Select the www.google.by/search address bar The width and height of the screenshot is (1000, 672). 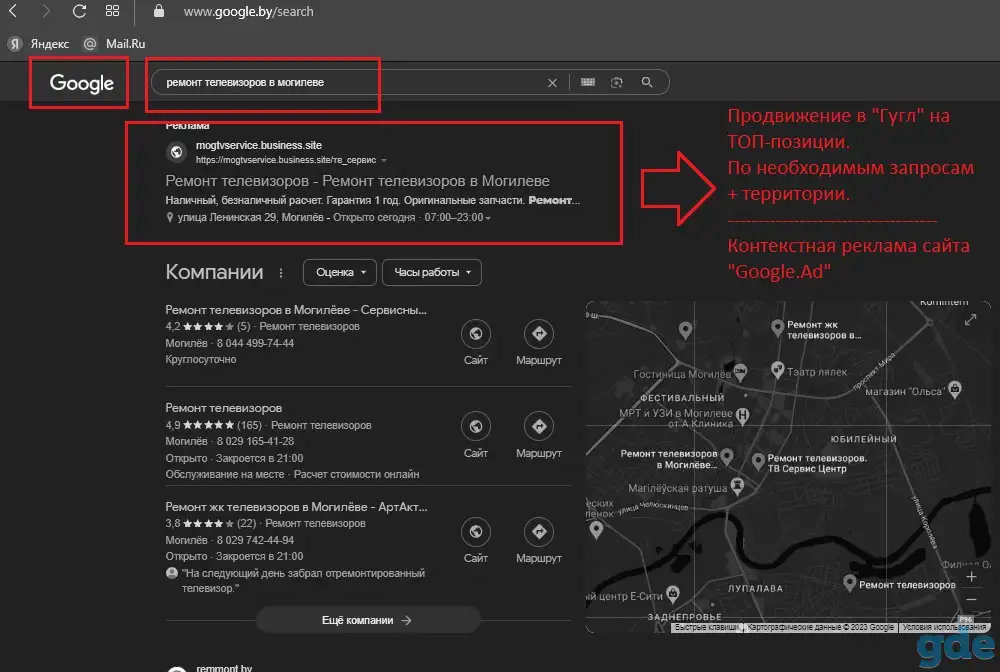[x=249, y=11]
